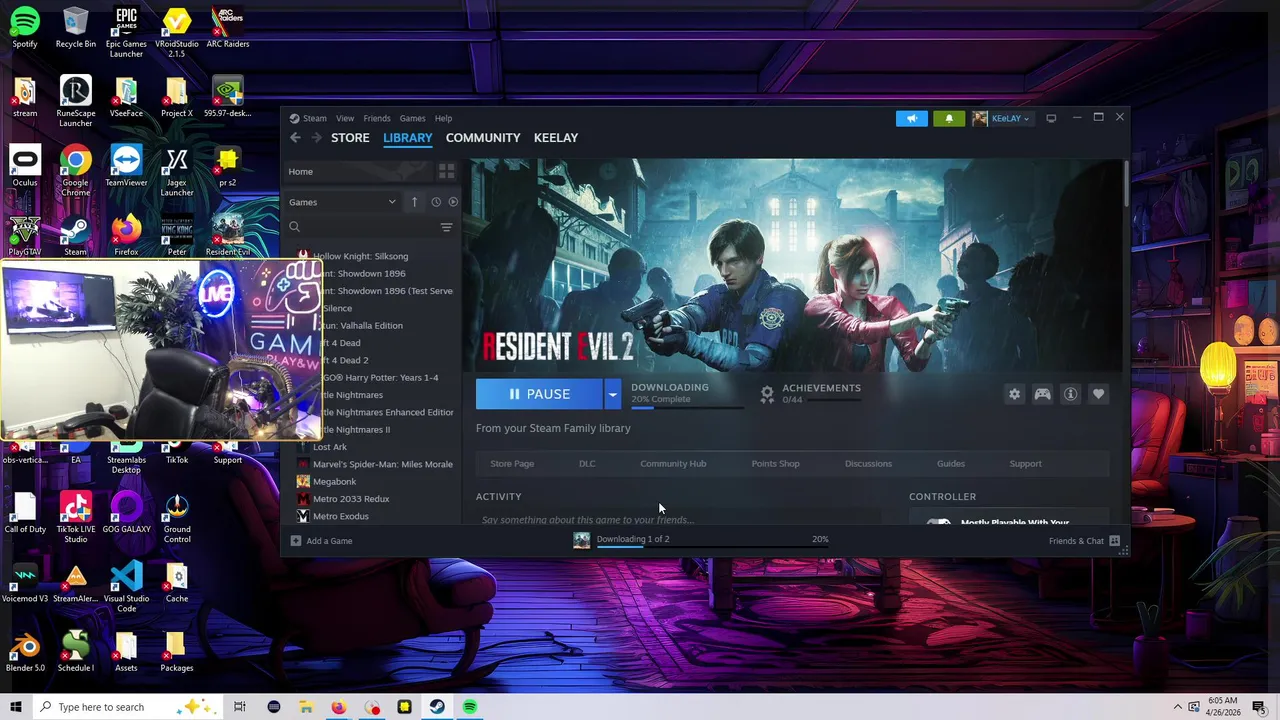The width and height of the screenshot is (1280, 720).
Task: Go back with the Steam back arrow
Action: point(295,138)
